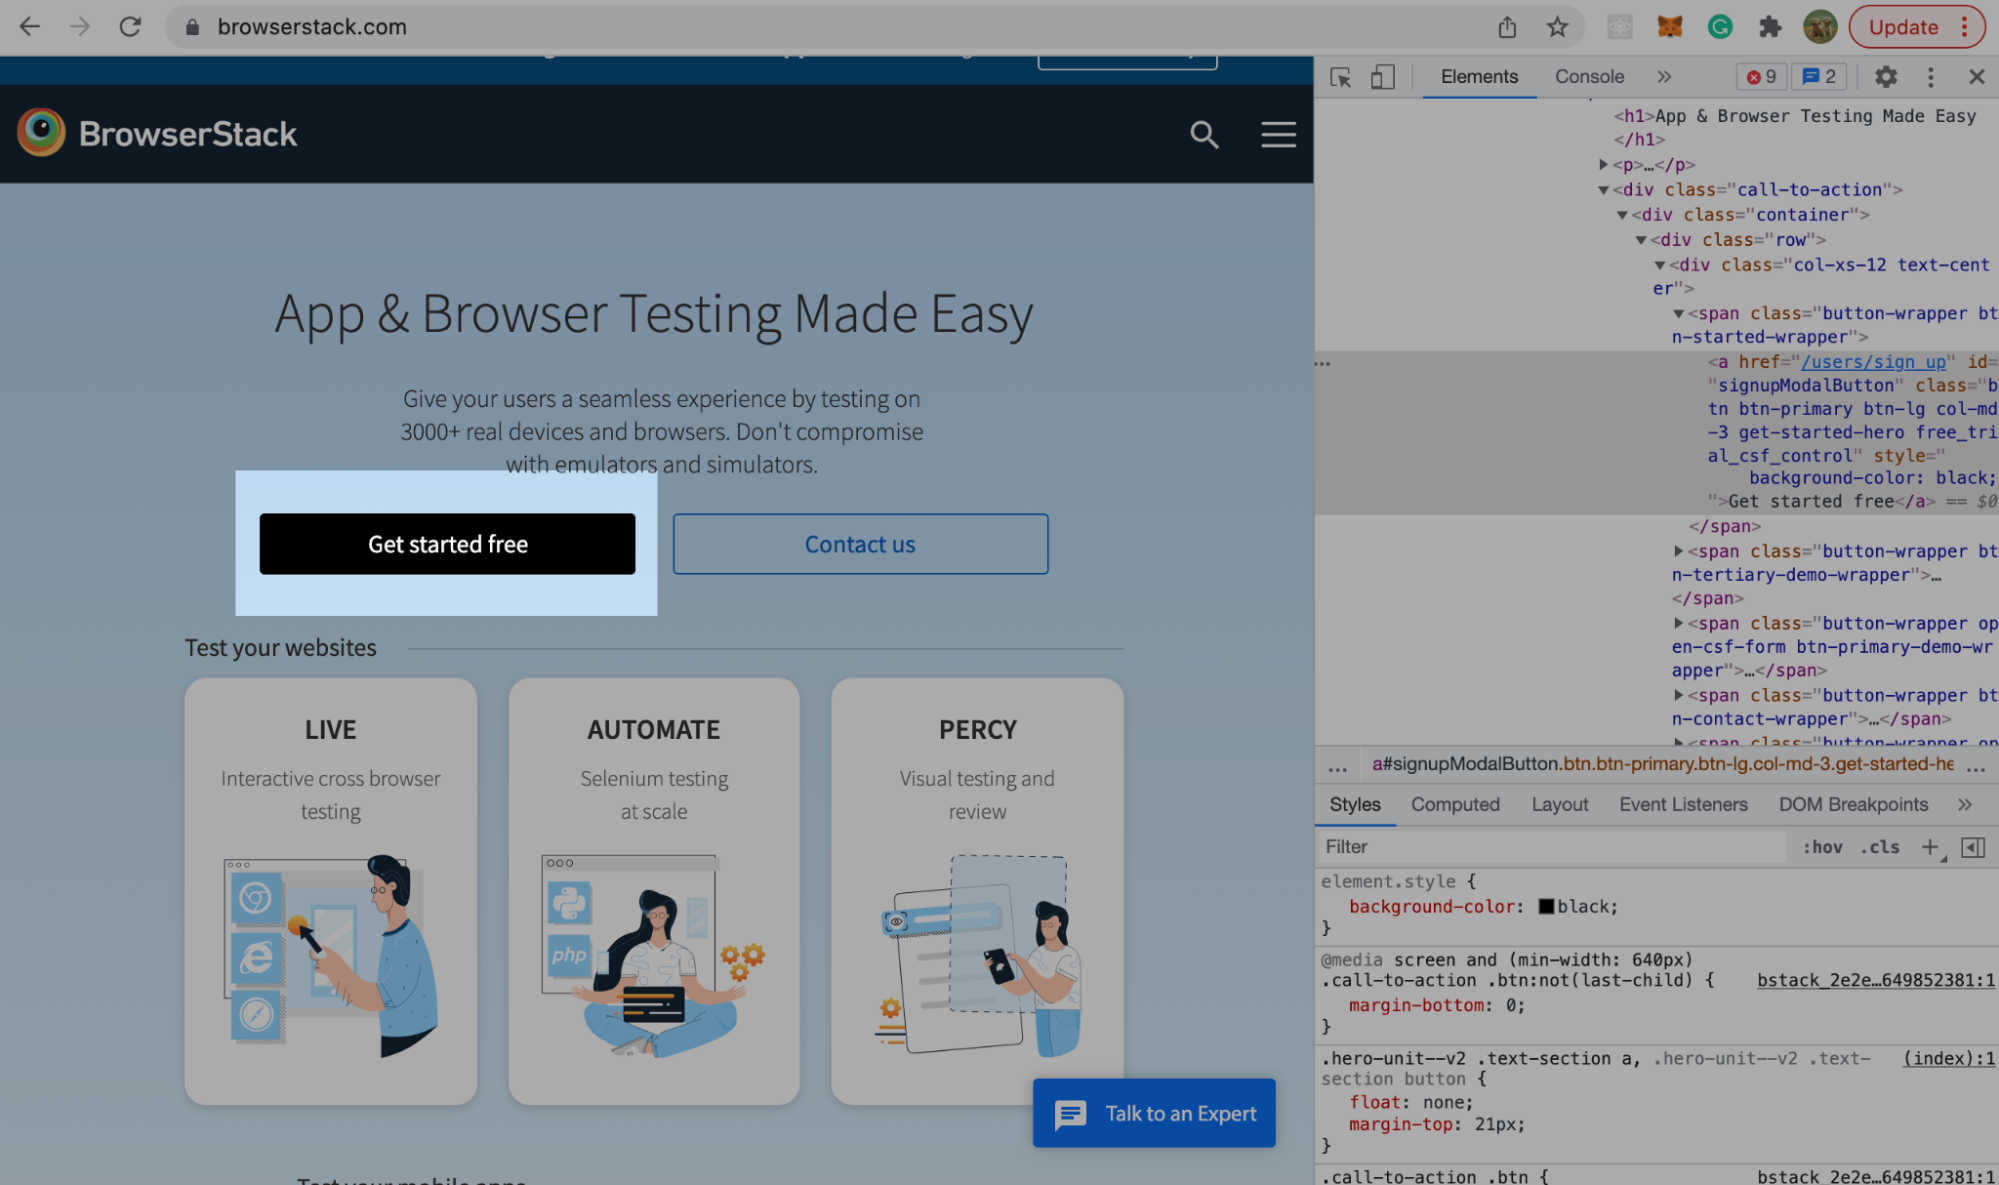This screenshot has height=1185, width=1999.
Task: Click the black background-color swatch
Action: pyautogui.click(x=1546, y=906)
